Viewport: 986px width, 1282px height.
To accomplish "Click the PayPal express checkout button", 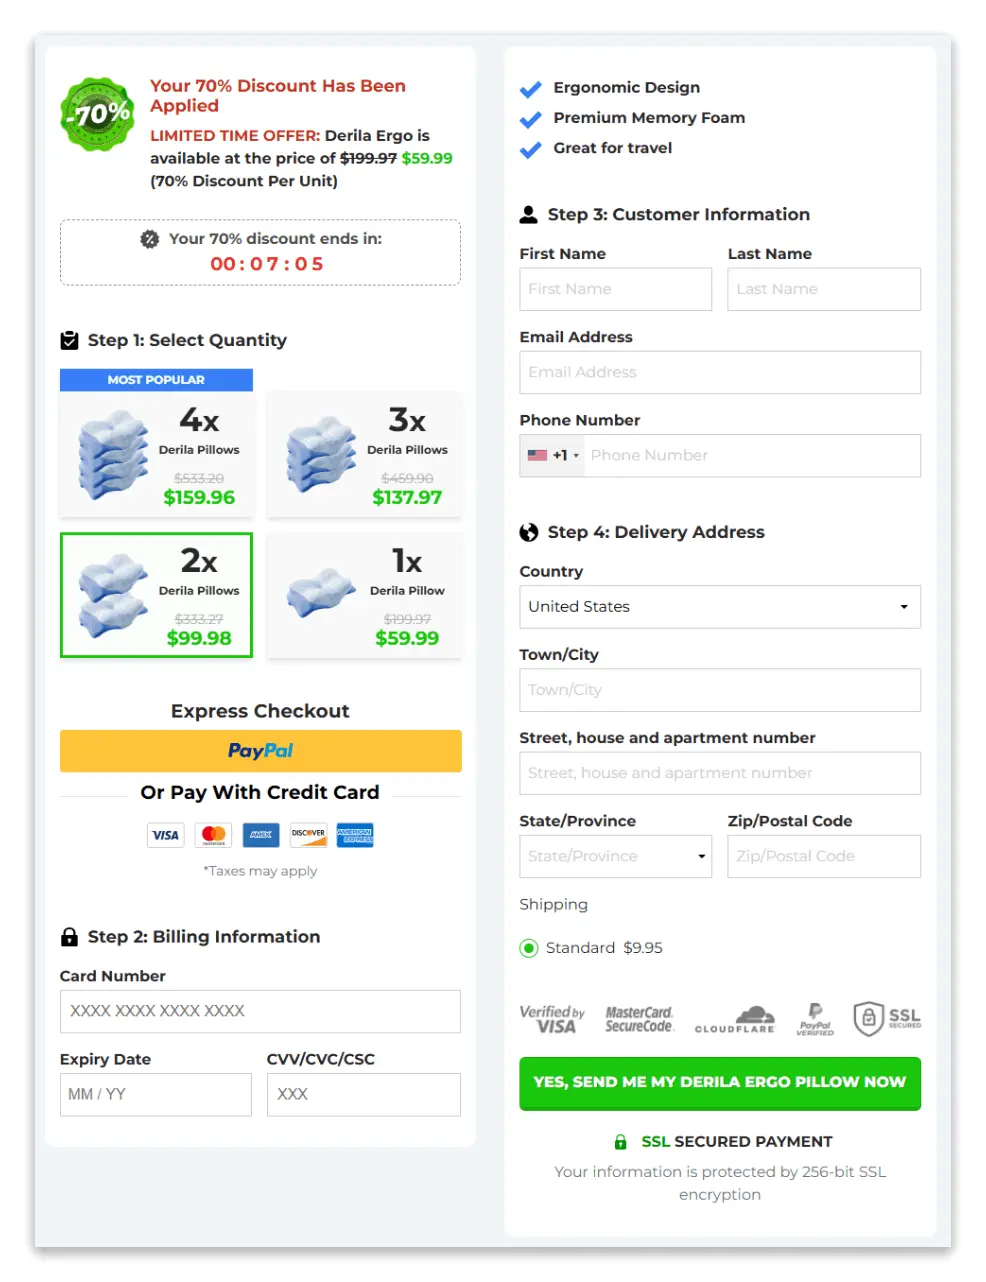I will (x=260, y=751).
